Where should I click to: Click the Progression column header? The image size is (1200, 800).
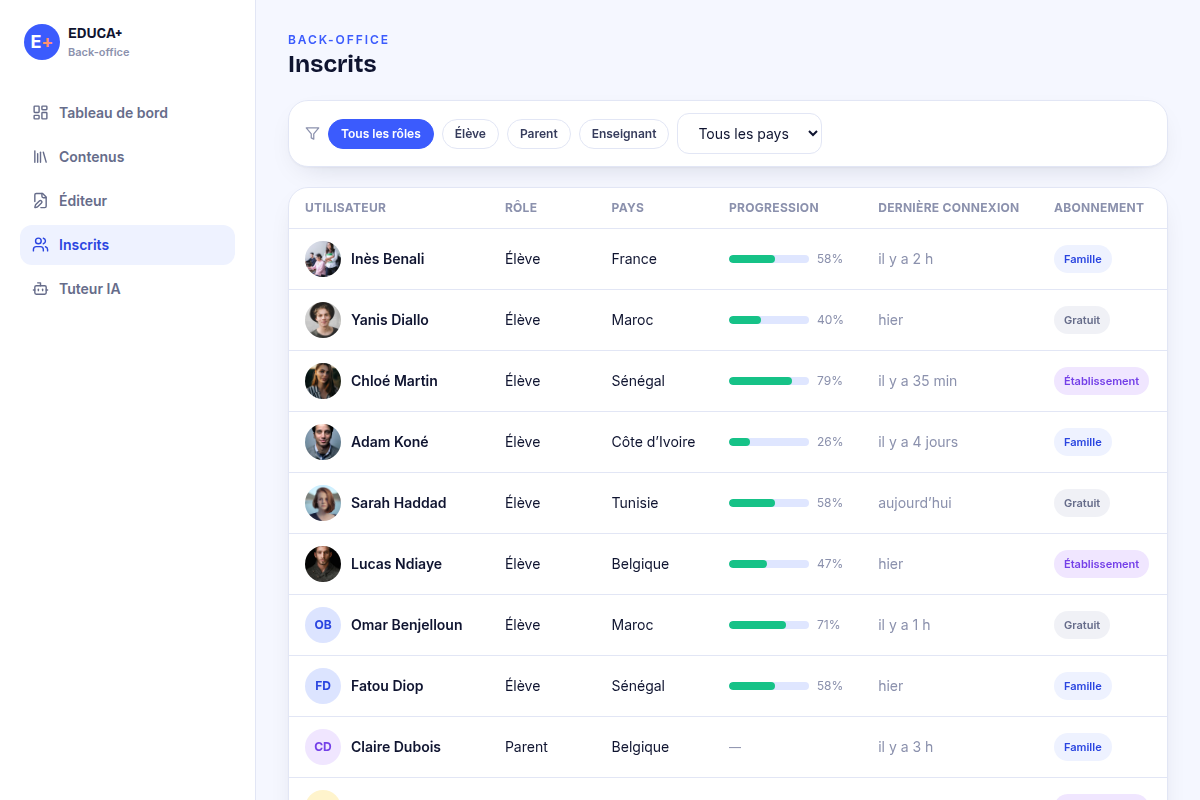click(x=774, y=208)
